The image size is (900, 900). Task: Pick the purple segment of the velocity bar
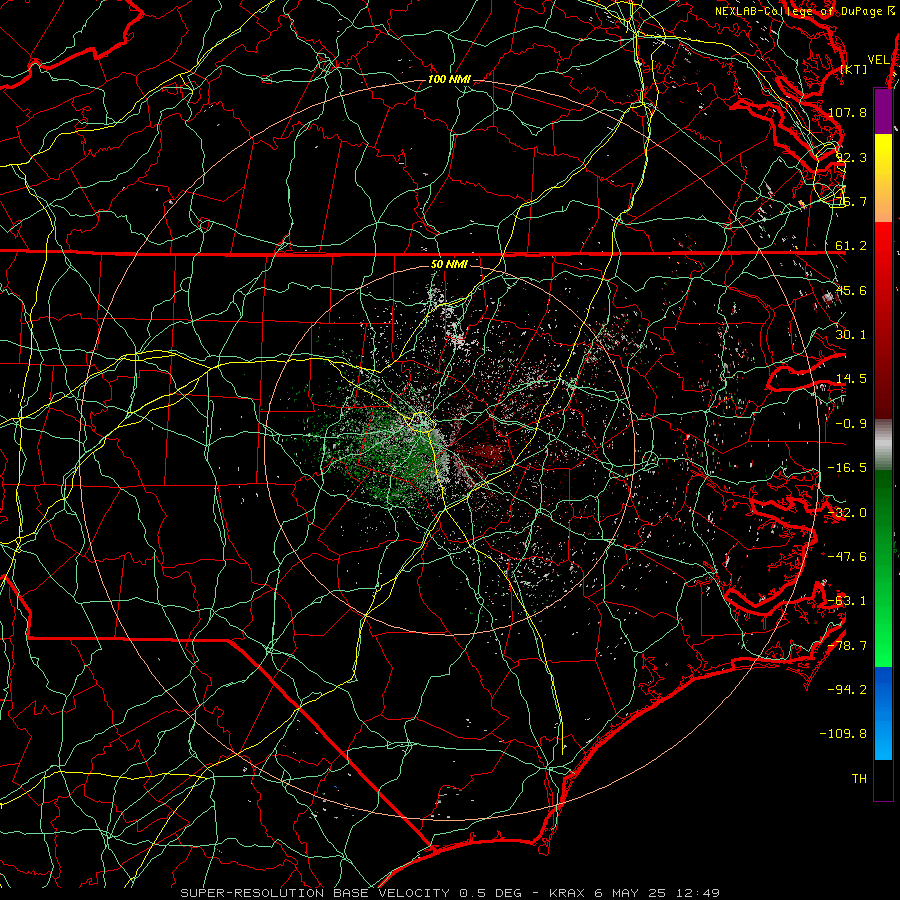[883, 111]
